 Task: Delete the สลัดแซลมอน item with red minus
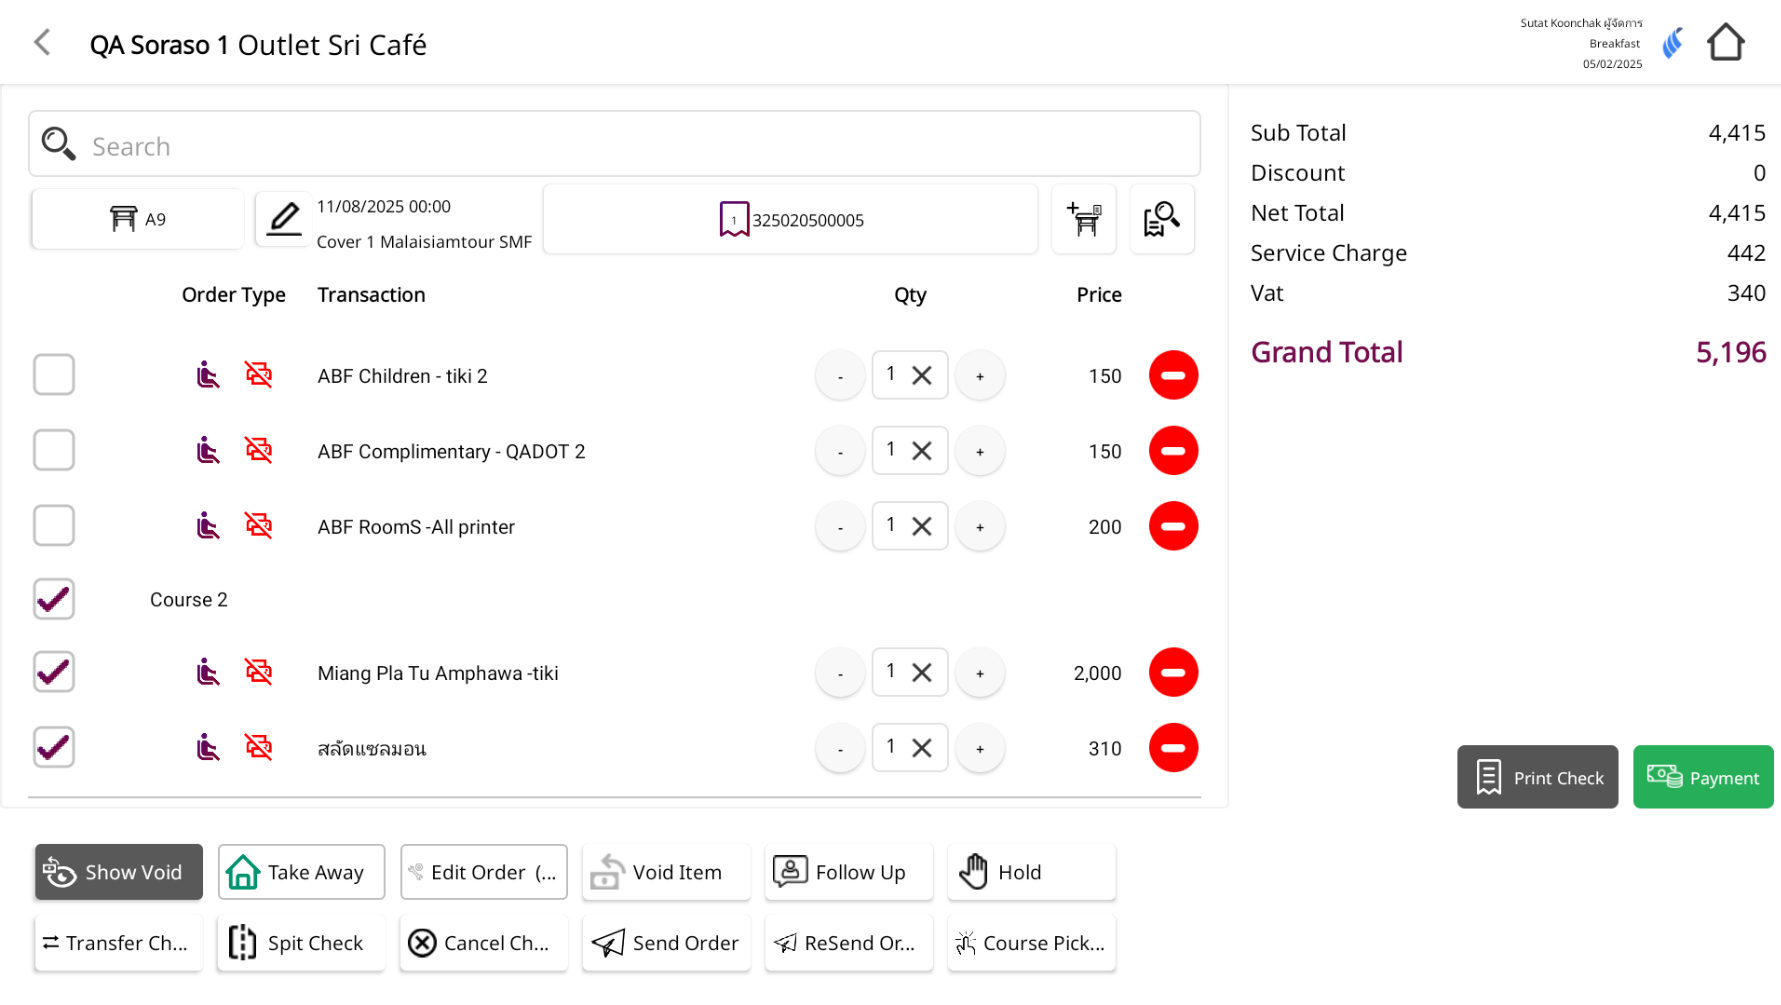pyautogui.click(x=1173, y=748)
